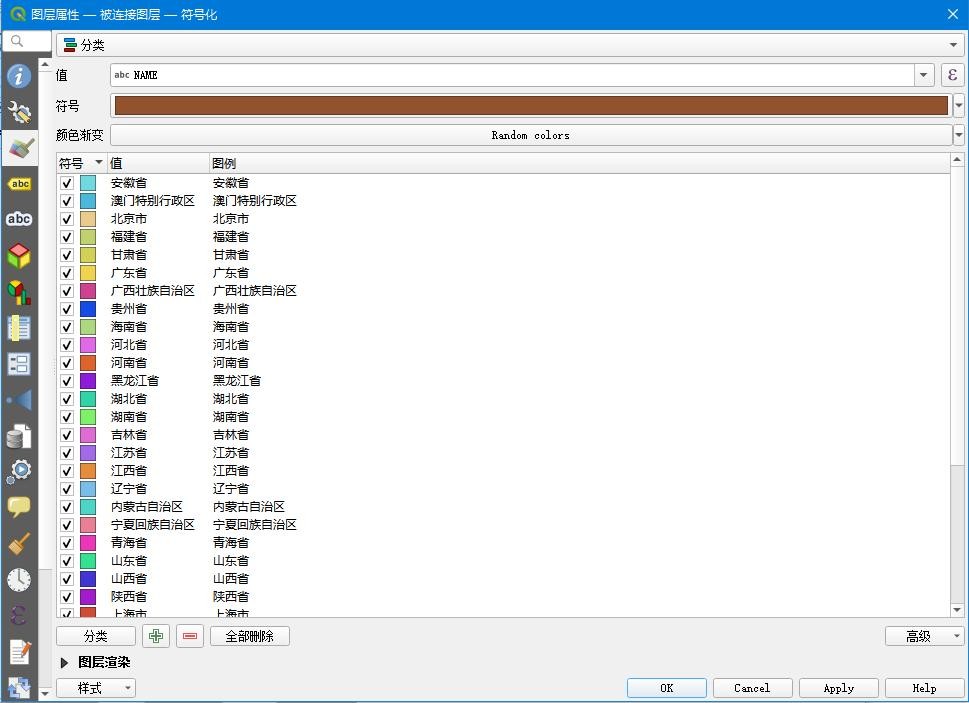Toggle the 黑龙江省 category checkbox

pos(67,381)
